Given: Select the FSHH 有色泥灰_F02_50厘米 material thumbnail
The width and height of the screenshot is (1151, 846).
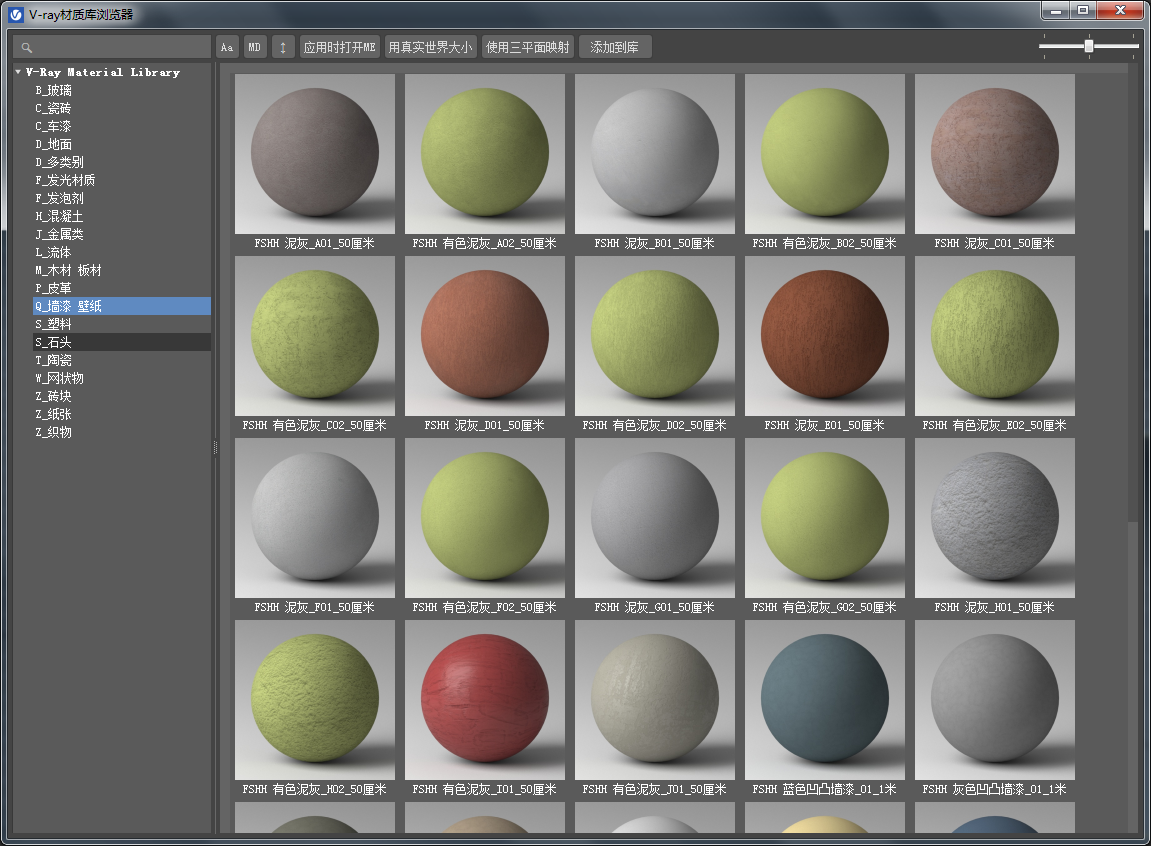Looking at the screenshot, I should tap(484, 518).
